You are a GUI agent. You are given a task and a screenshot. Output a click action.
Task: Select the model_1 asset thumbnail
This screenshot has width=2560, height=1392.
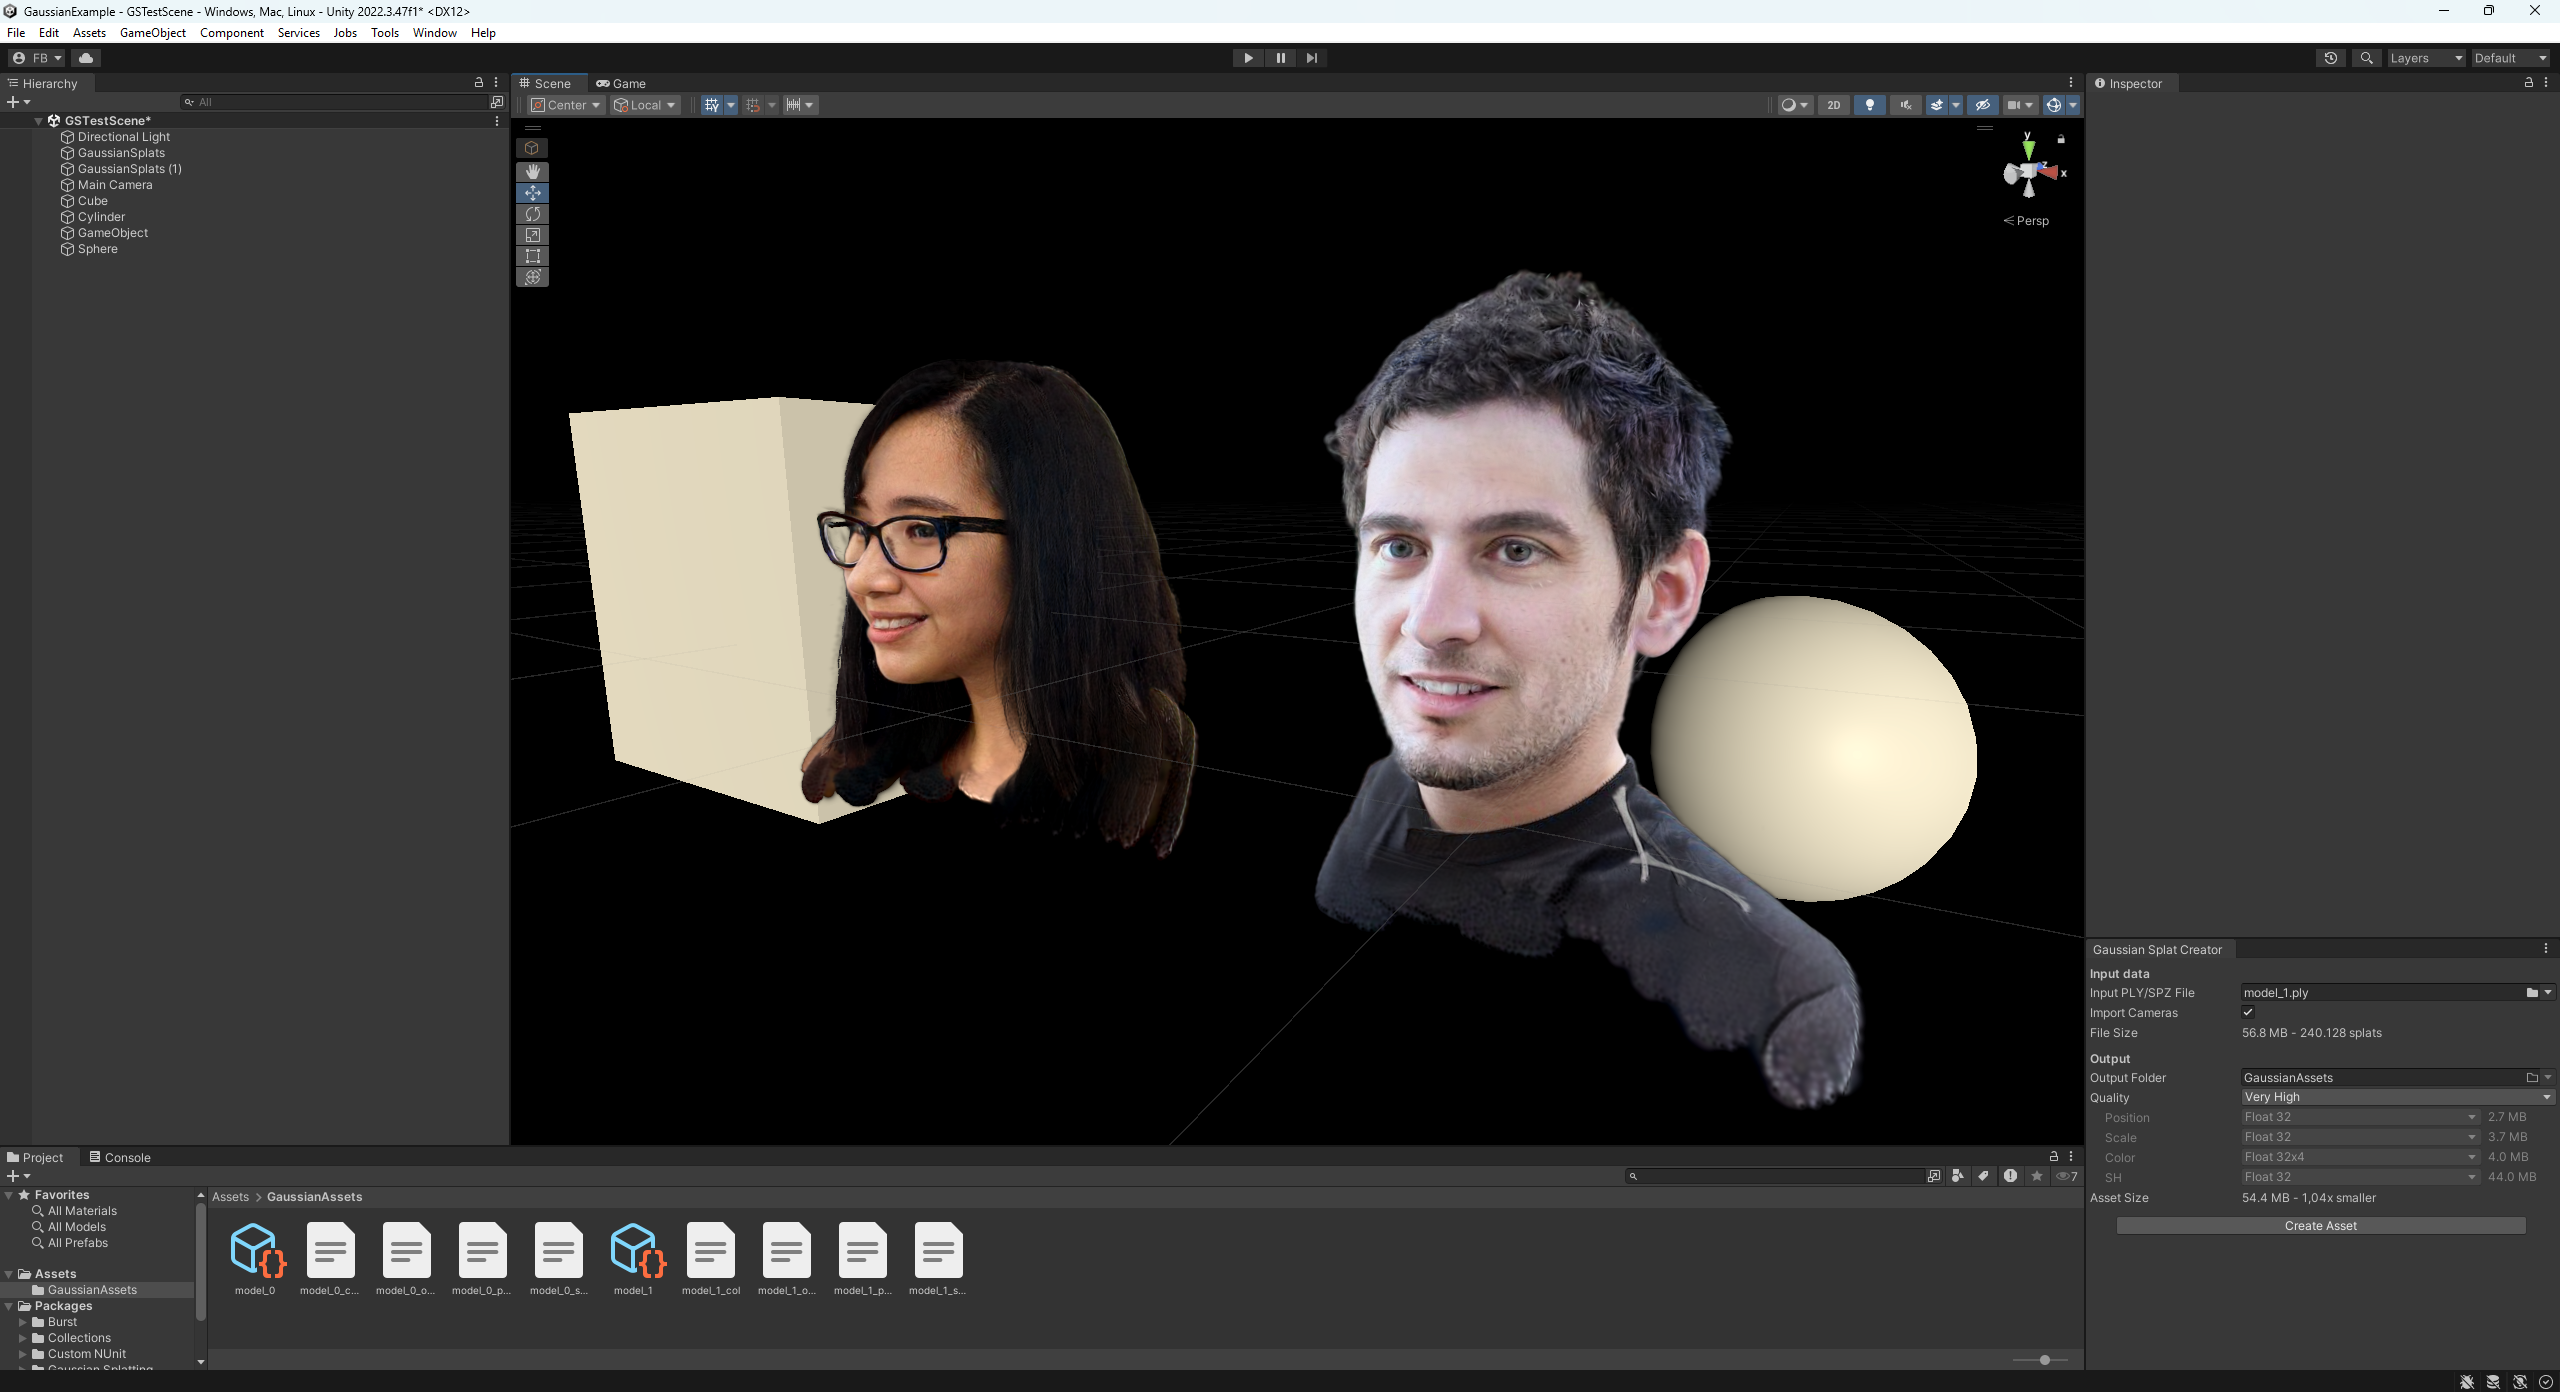pos(634,1251)
